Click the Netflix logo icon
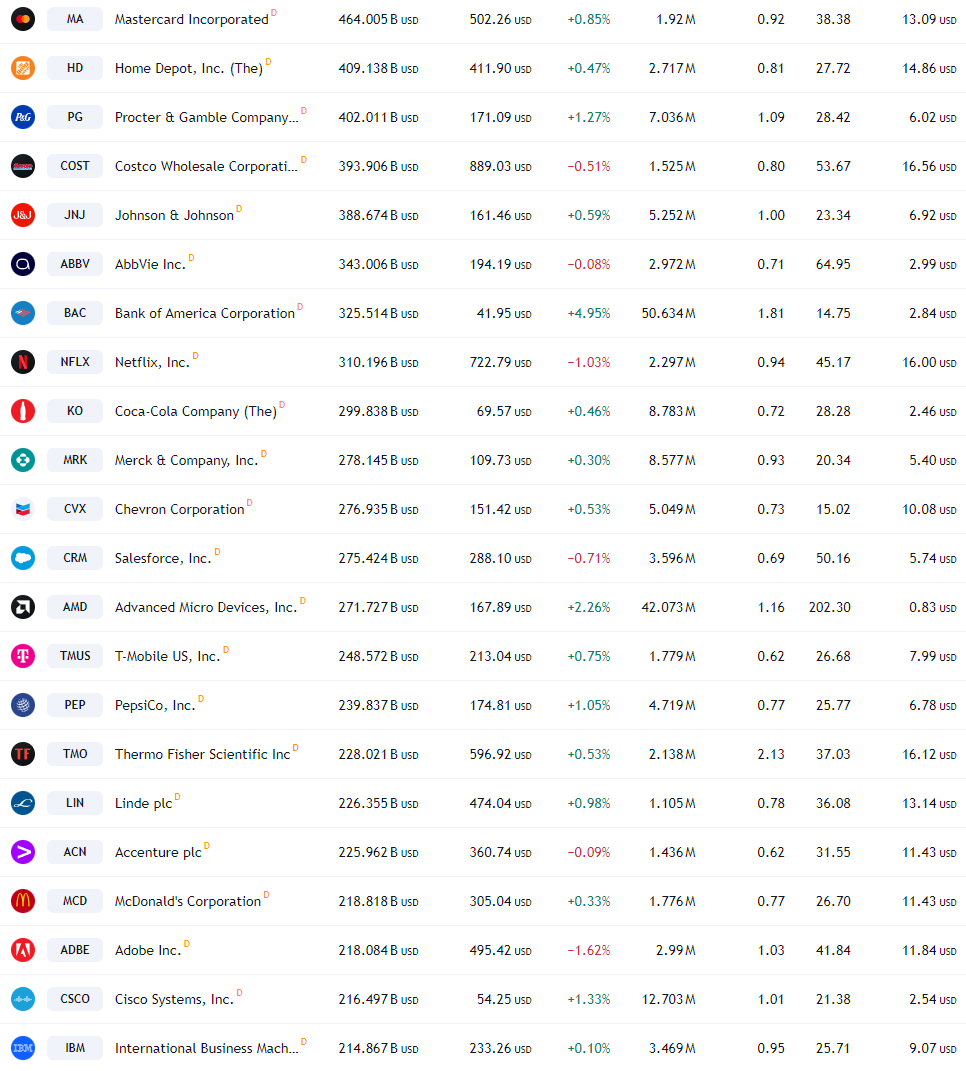Viewport: 966px width, 1071px height. pos(23,362)
